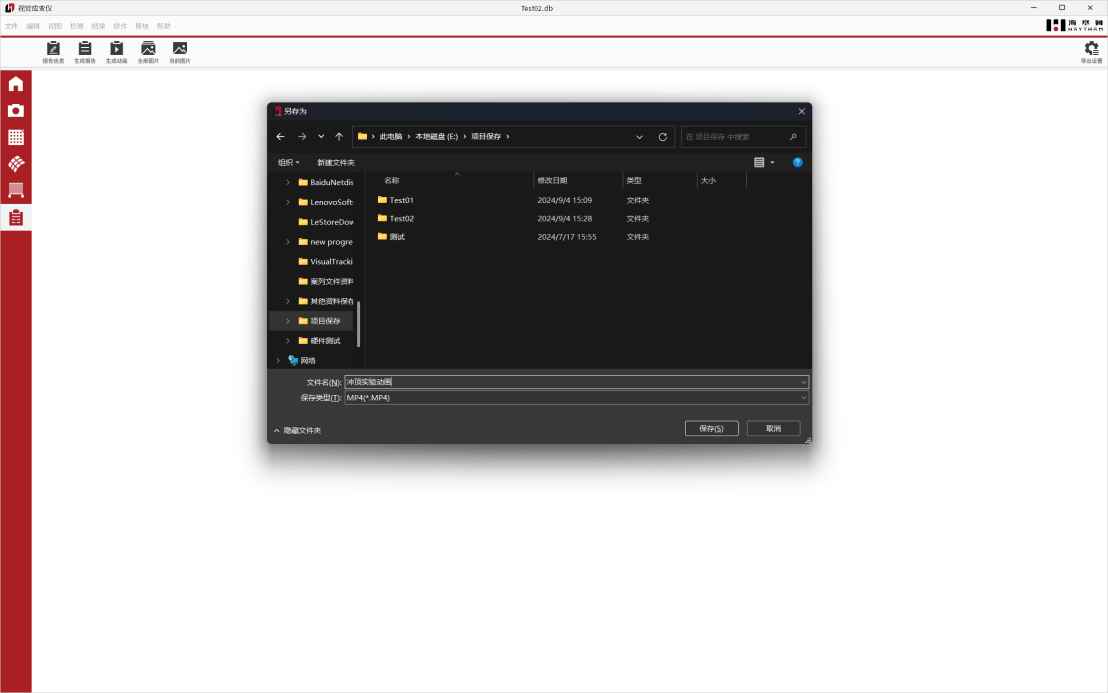The image size is (1108, 693).
Task: Click the 取消 button
Action: click(x=773, y=428)
